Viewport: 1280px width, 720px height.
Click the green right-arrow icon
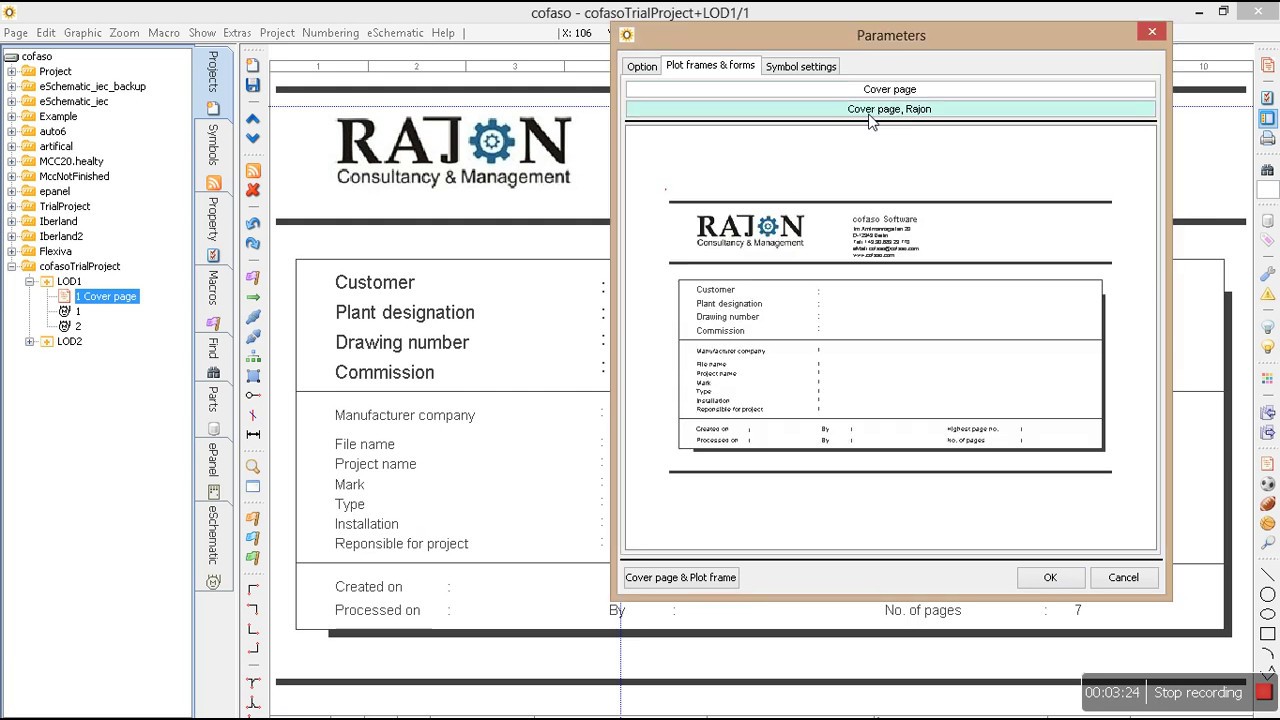pyautogui.click(x=253, y=297)
